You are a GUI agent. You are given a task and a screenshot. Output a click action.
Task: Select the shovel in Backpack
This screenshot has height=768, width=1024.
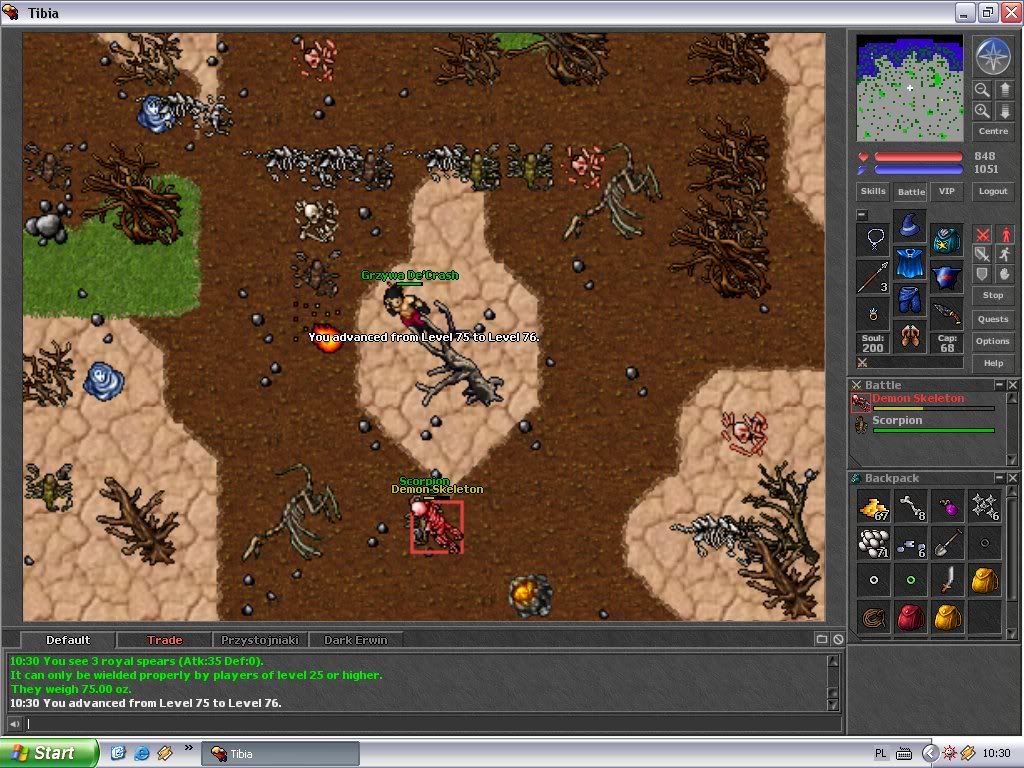(x=948, y=543)
